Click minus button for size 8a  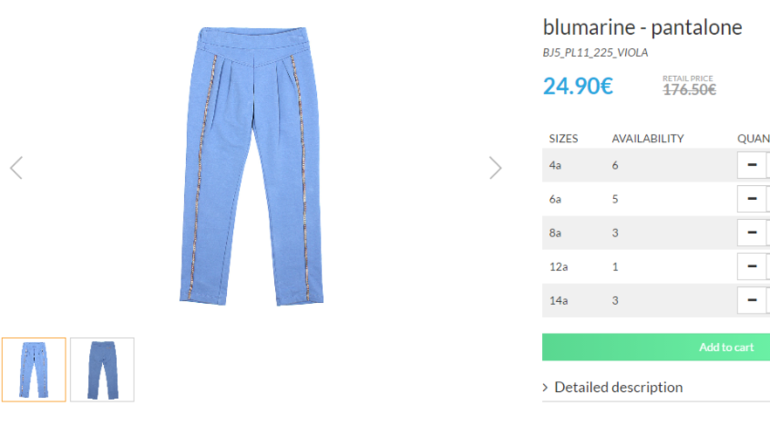pyautogui.click(x=752, y=232)
